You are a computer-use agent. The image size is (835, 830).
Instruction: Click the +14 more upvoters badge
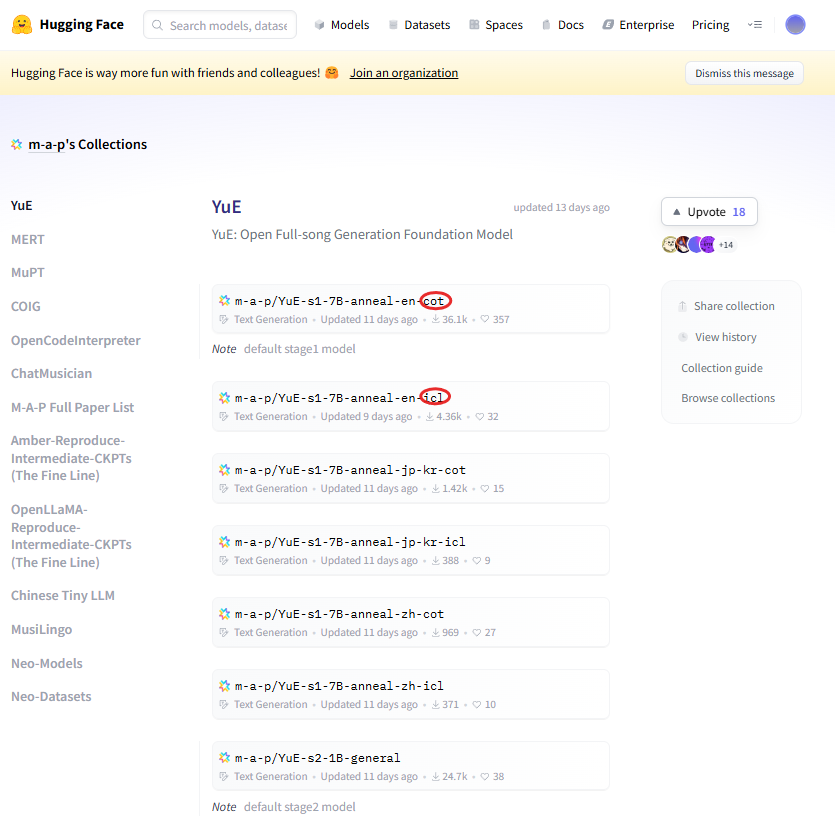pyautogui.click(x=726, y=245)
